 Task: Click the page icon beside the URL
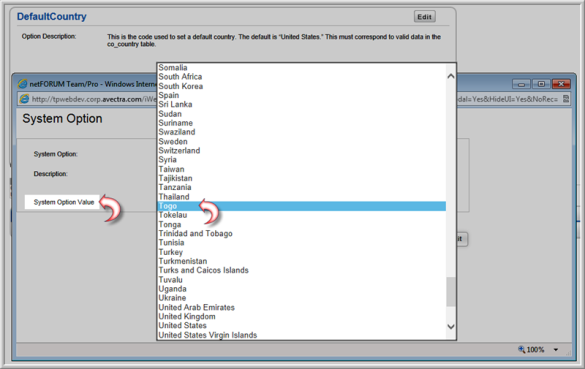[x=25, y=99]
